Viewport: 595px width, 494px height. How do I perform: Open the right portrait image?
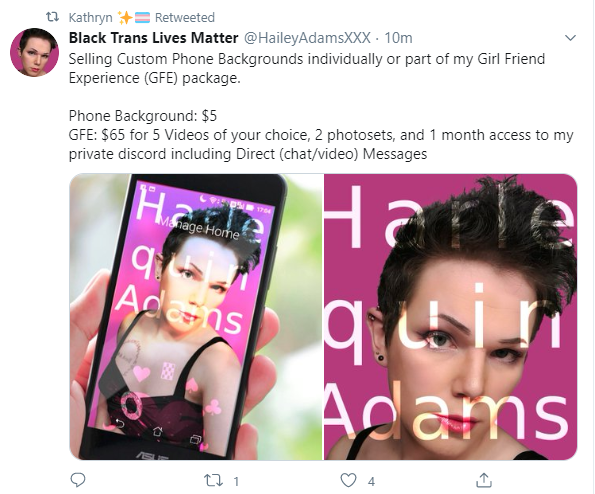pyautogui.click(x=450, y=317)
